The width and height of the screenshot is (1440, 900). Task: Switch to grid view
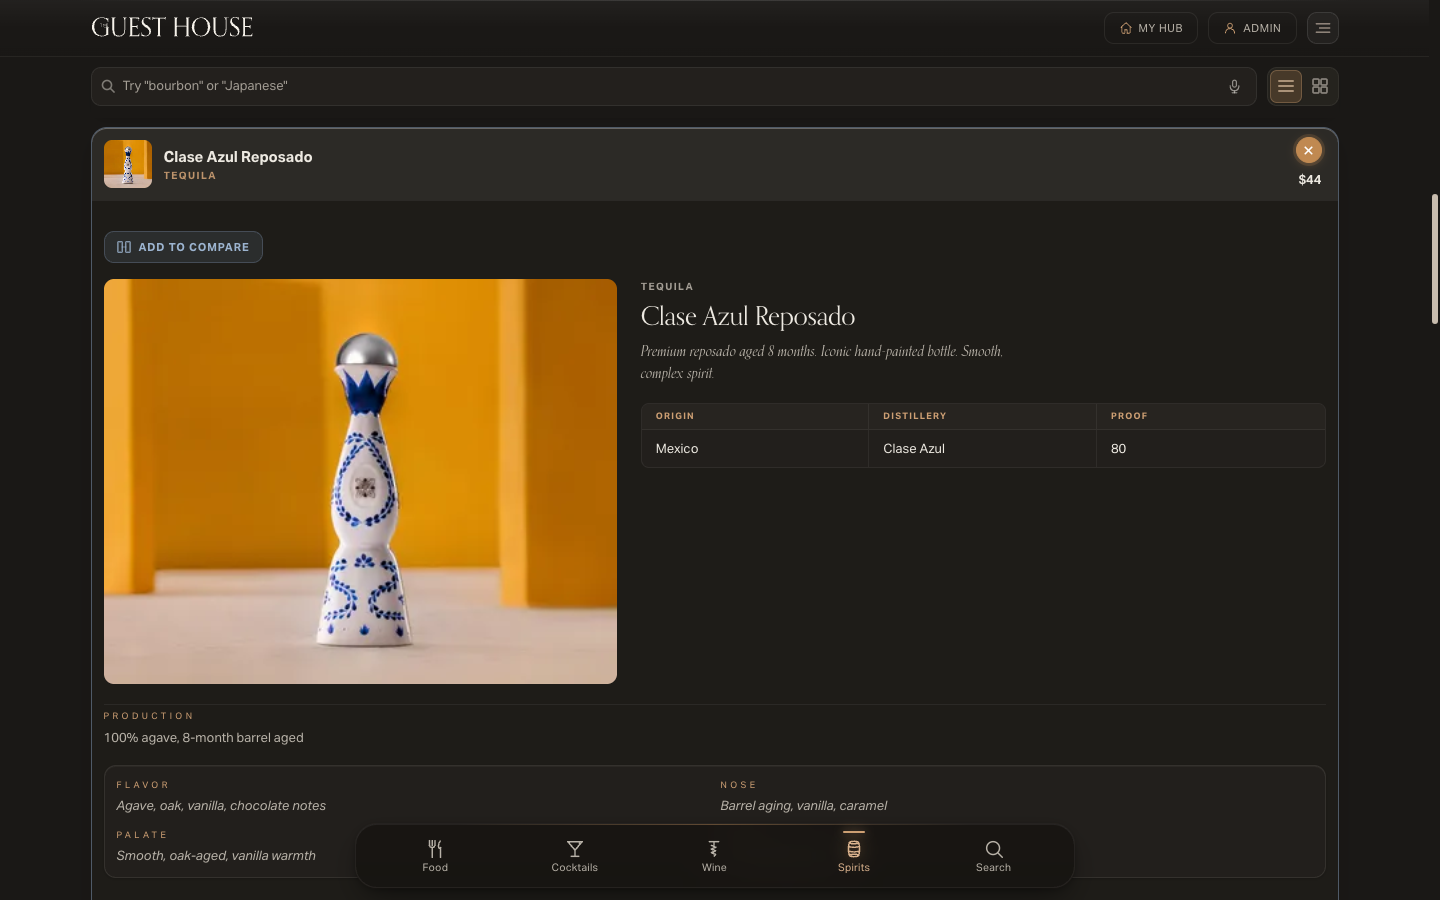tap(1320, 86)
